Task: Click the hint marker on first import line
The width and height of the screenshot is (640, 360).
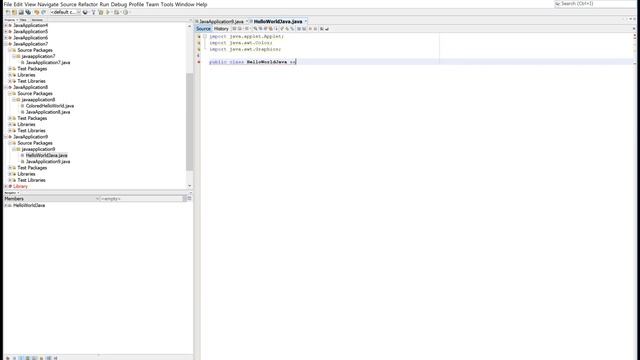Action: [199, 36]
